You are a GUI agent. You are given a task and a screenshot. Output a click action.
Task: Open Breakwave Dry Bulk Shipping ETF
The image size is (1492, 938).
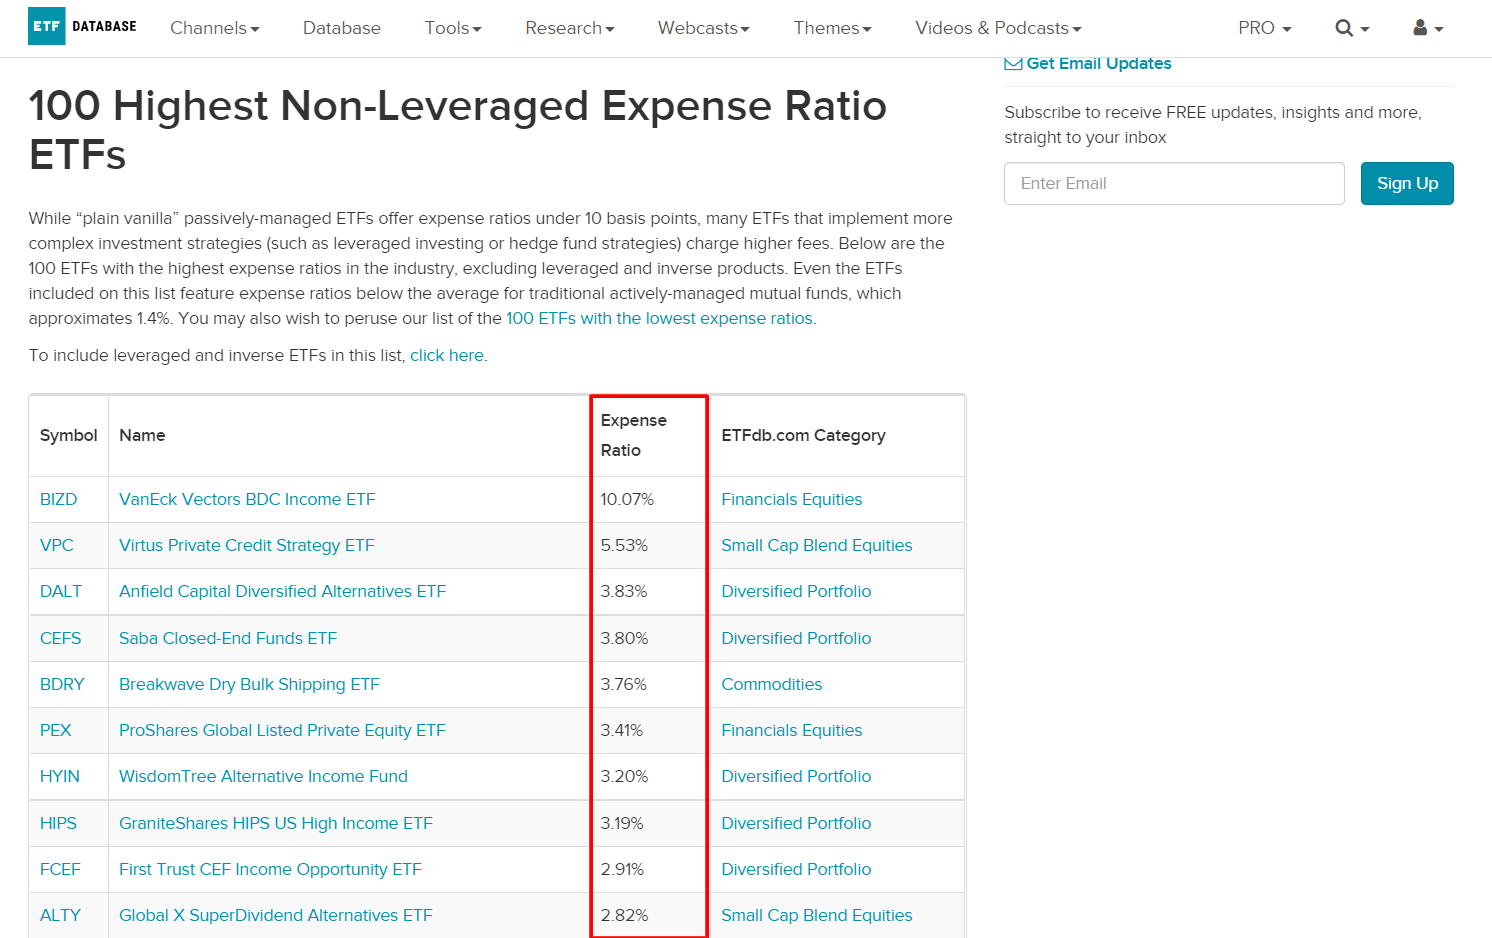[250, 684]
